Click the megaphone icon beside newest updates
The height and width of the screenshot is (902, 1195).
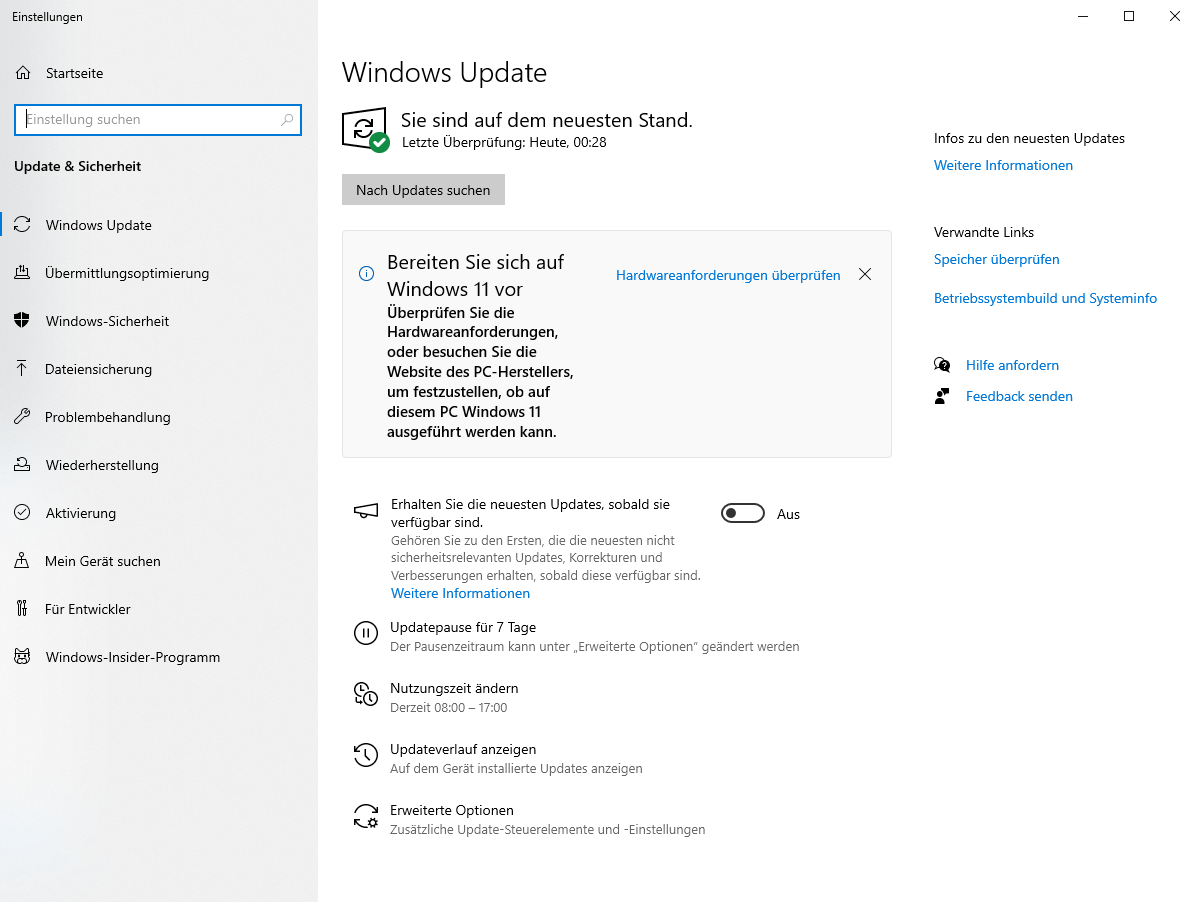point(366,511)
